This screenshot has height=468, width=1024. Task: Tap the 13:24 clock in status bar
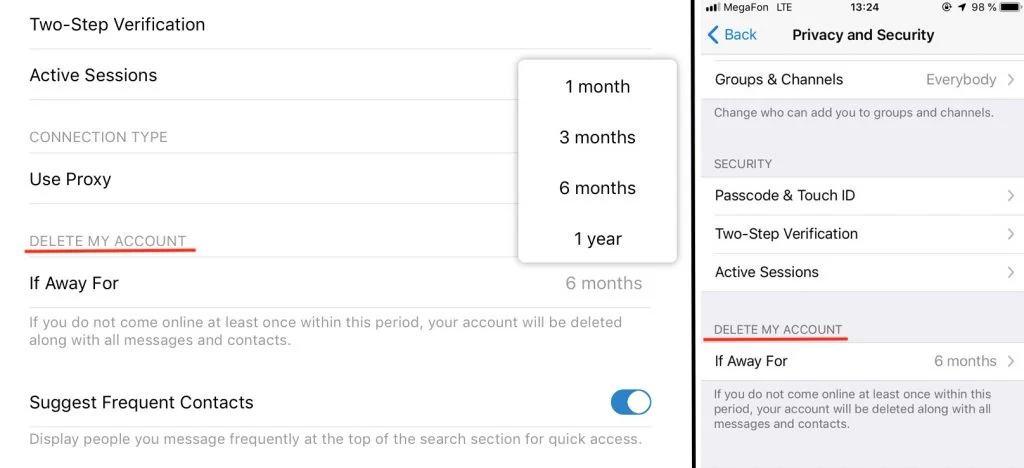pyautogui.click(x=864, y=7)
